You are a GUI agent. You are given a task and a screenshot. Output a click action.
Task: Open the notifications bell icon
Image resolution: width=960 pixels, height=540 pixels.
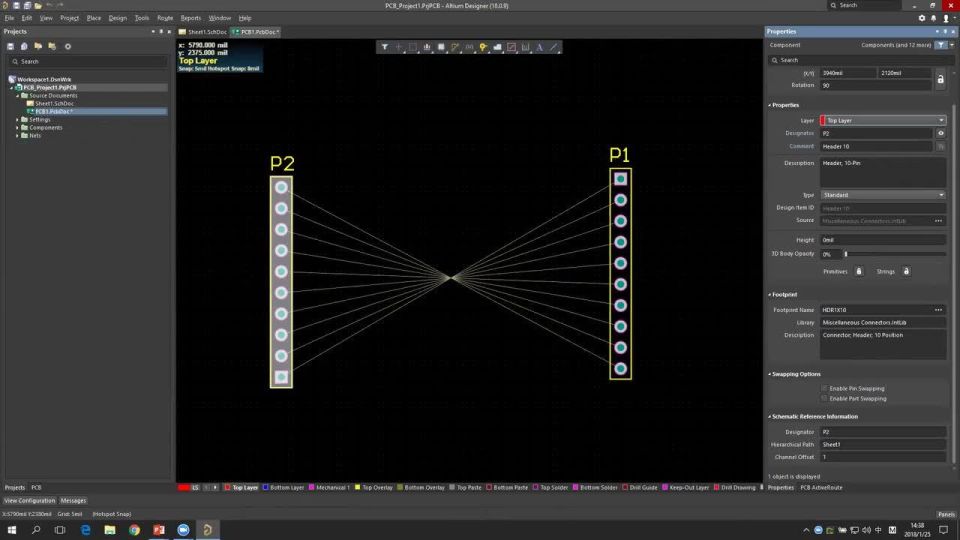coord(934,18)
